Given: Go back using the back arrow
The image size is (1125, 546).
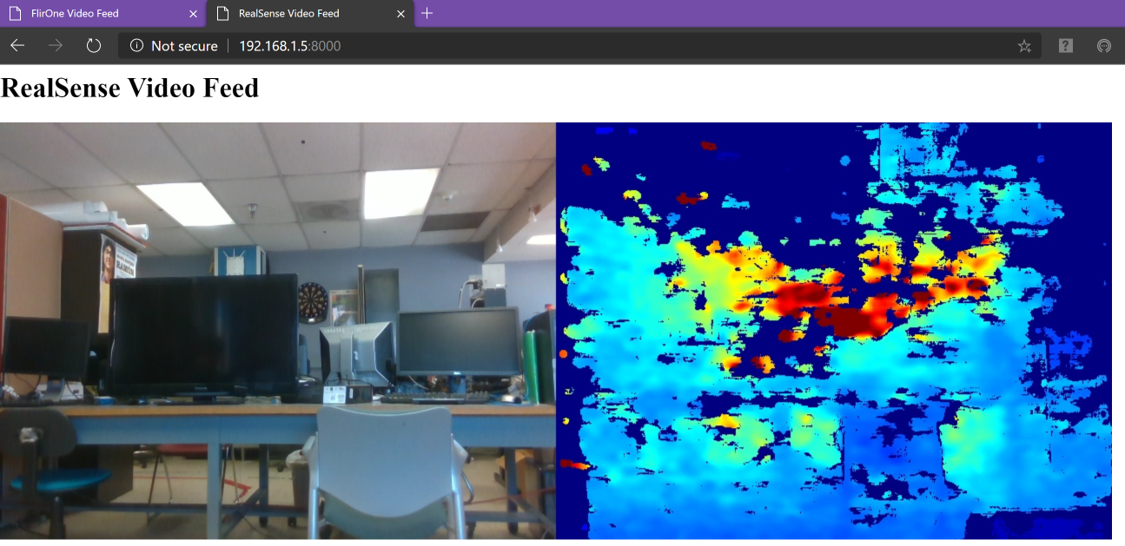Looking at the screenshot, I should (x=17, y=46).
